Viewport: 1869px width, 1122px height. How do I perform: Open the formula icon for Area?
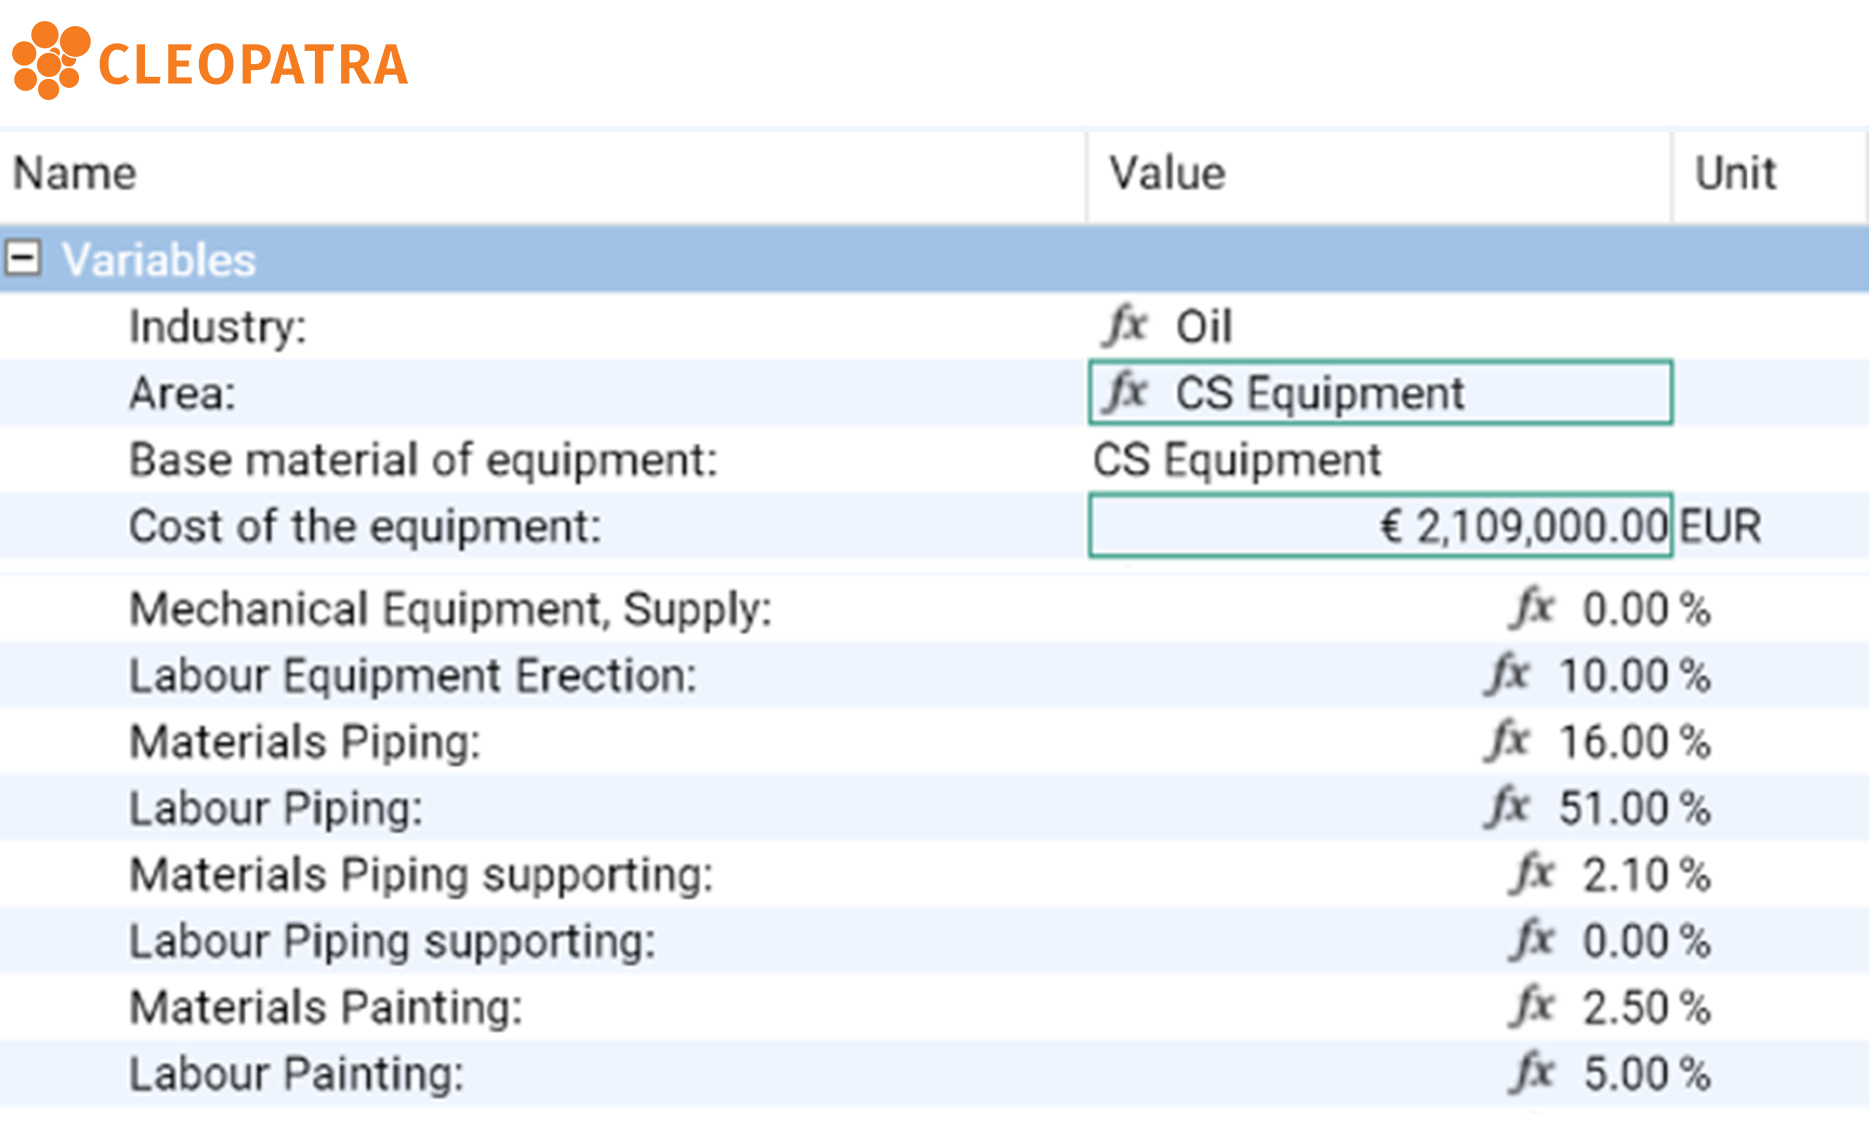(x=1127, y=392)
